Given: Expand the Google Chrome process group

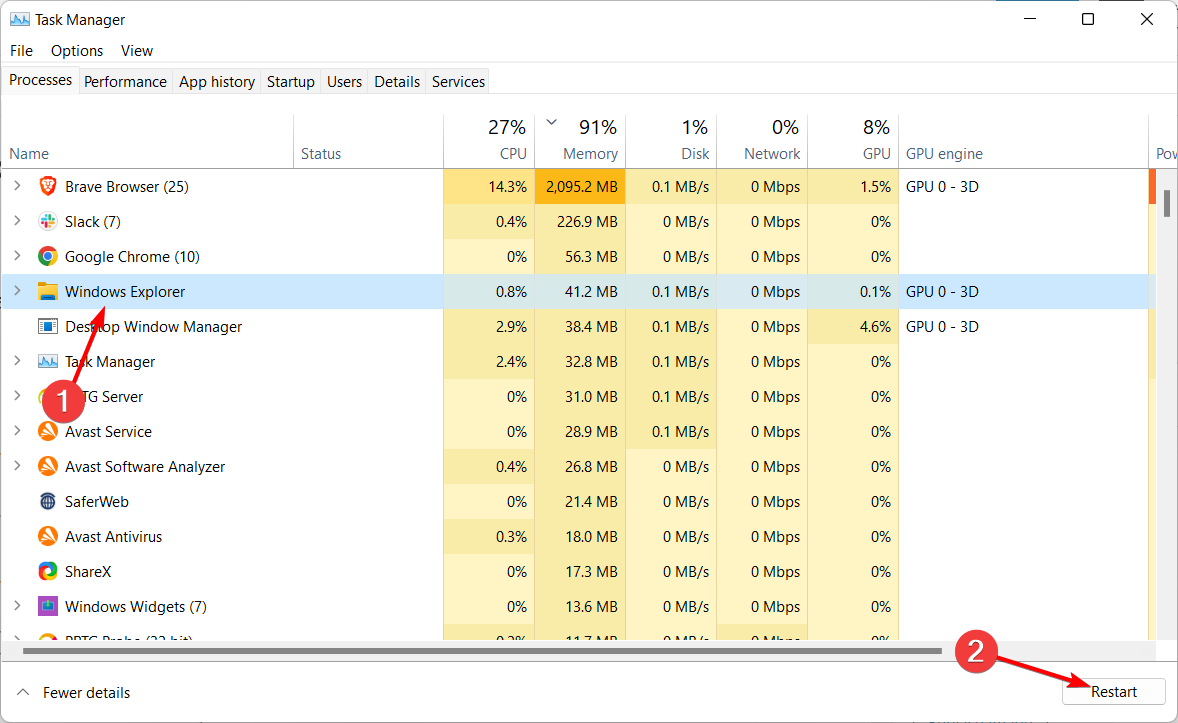Looking at the screenshot, I should click(x=17, y=256).
